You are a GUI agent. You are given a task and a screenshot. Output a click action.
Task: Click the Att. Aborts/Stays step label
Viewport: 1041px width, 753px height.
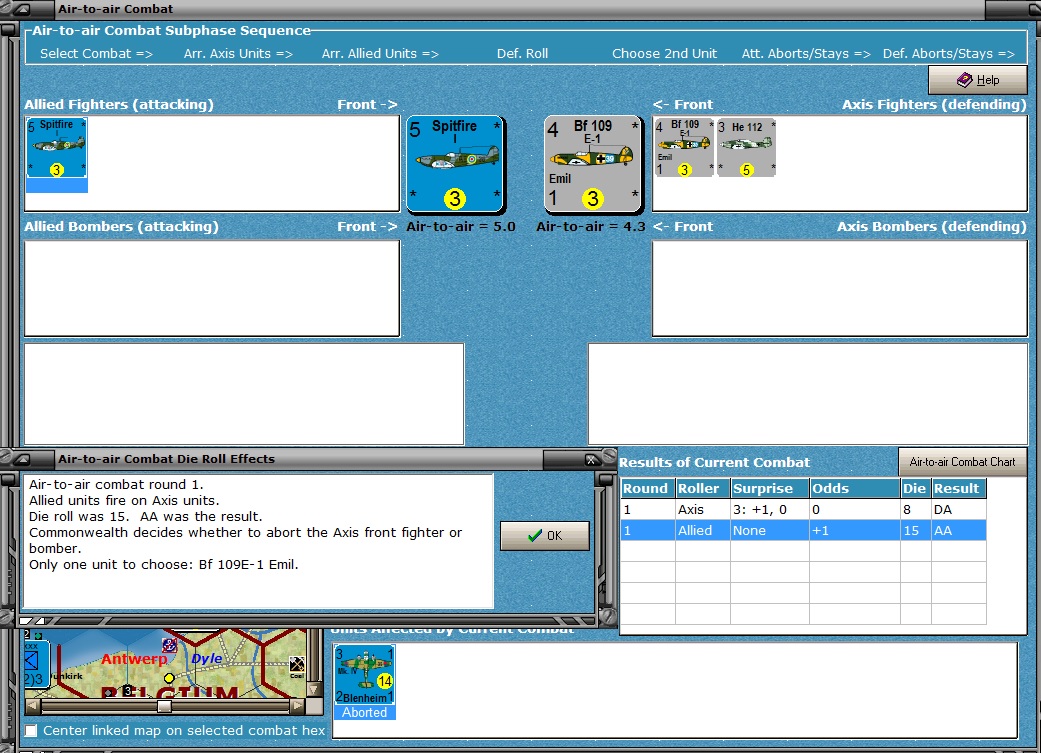click(806, 54)
